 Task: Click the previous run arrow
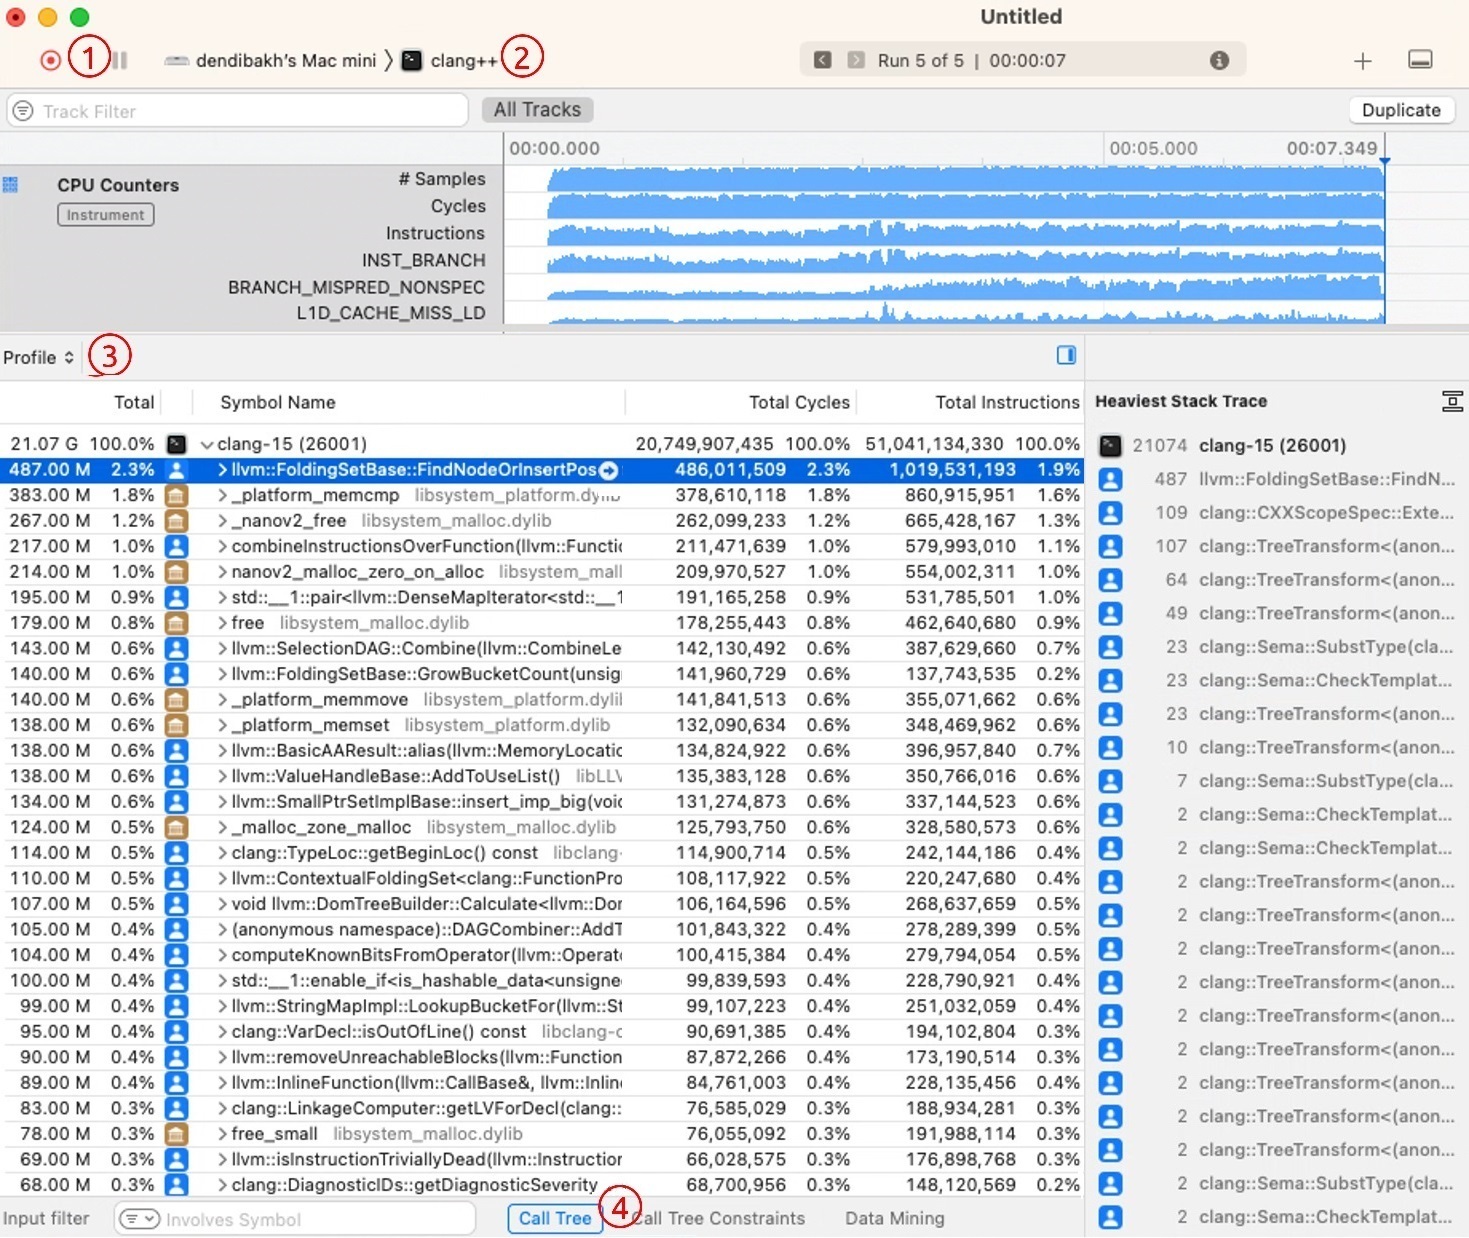(x=822, y=60)
